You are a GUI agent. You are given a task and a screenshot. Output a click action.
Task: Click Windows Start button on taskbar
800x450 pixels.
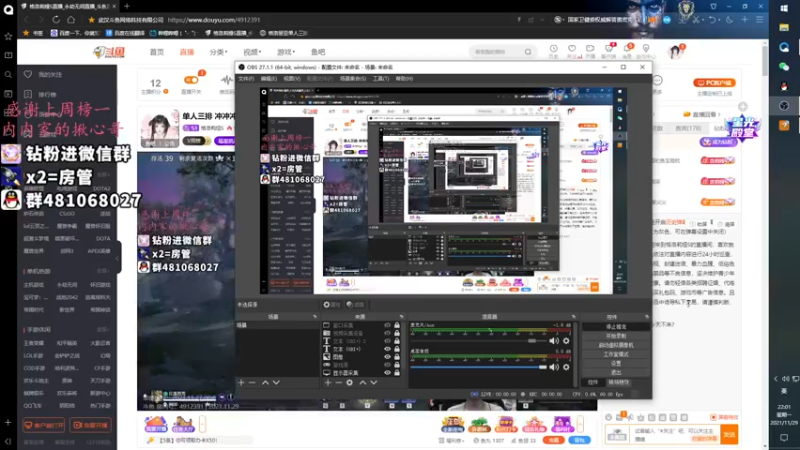[x=784, y=8]
